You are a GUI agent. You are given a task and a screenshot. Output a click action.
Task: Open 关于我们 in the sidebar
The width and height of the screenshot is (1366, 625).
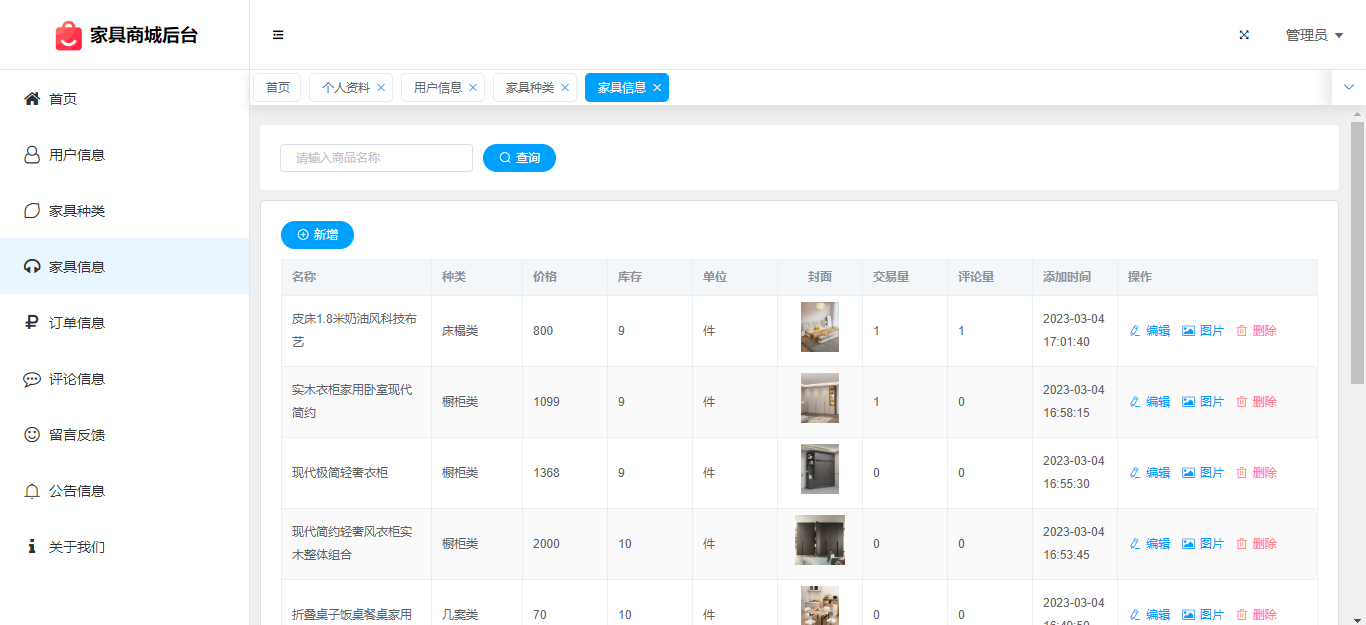(76, 547)
